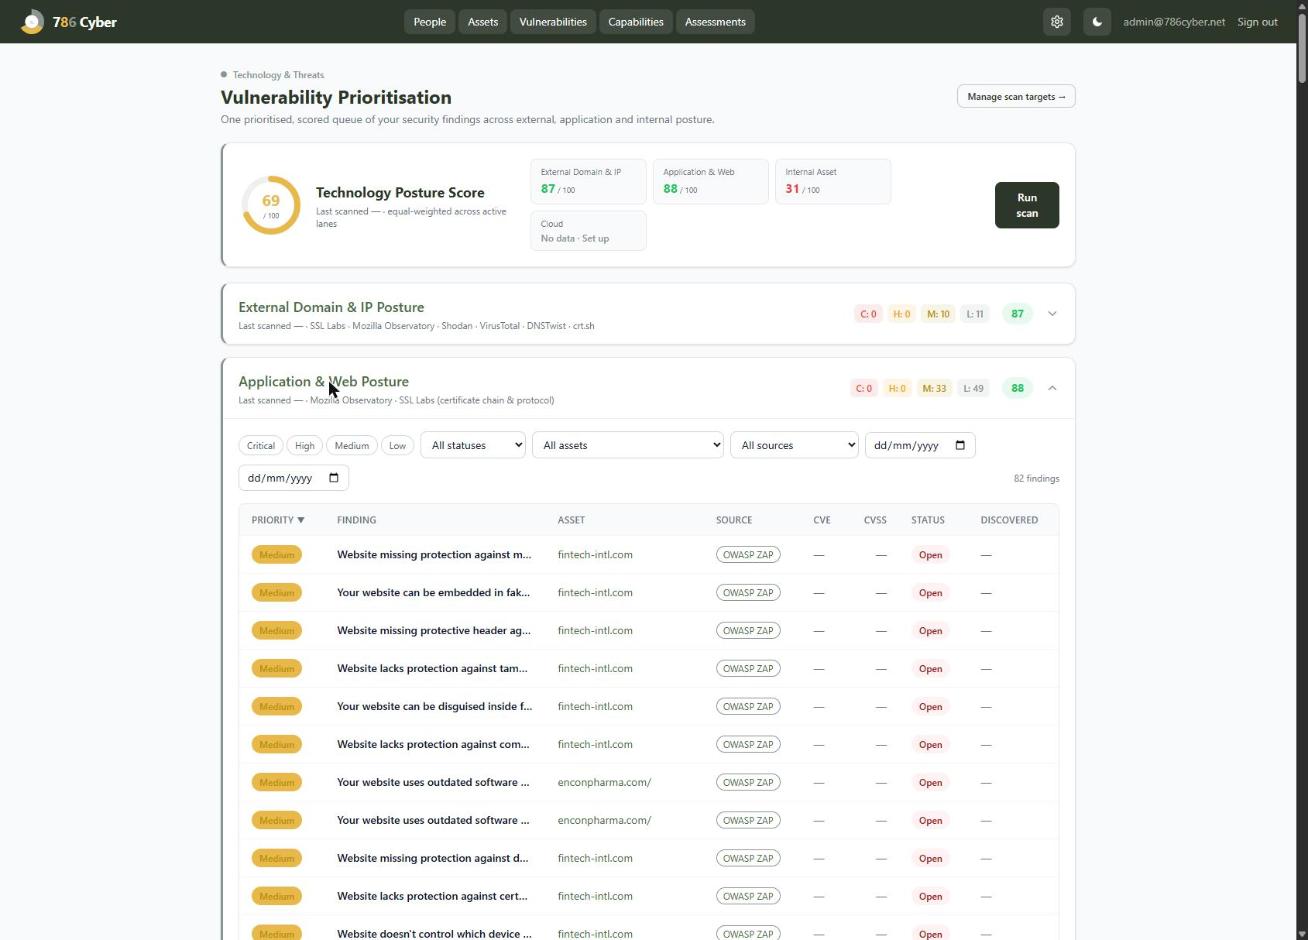The image size is (1308, 940).
Task: Open settings via the gear icon
Action: [1057, 21]
